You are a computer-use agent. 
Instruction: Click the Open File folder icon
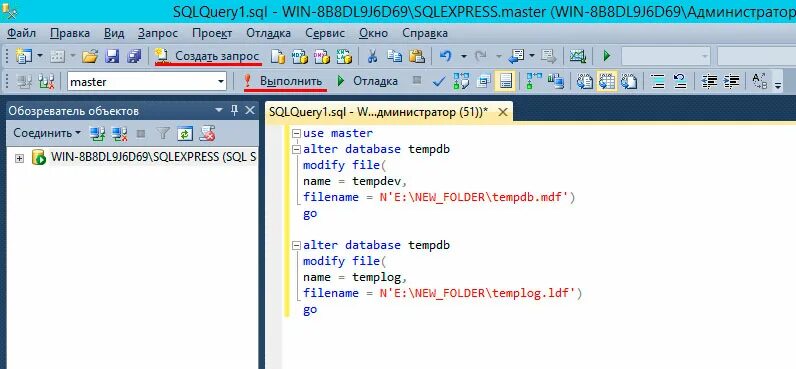click(89, 56)
